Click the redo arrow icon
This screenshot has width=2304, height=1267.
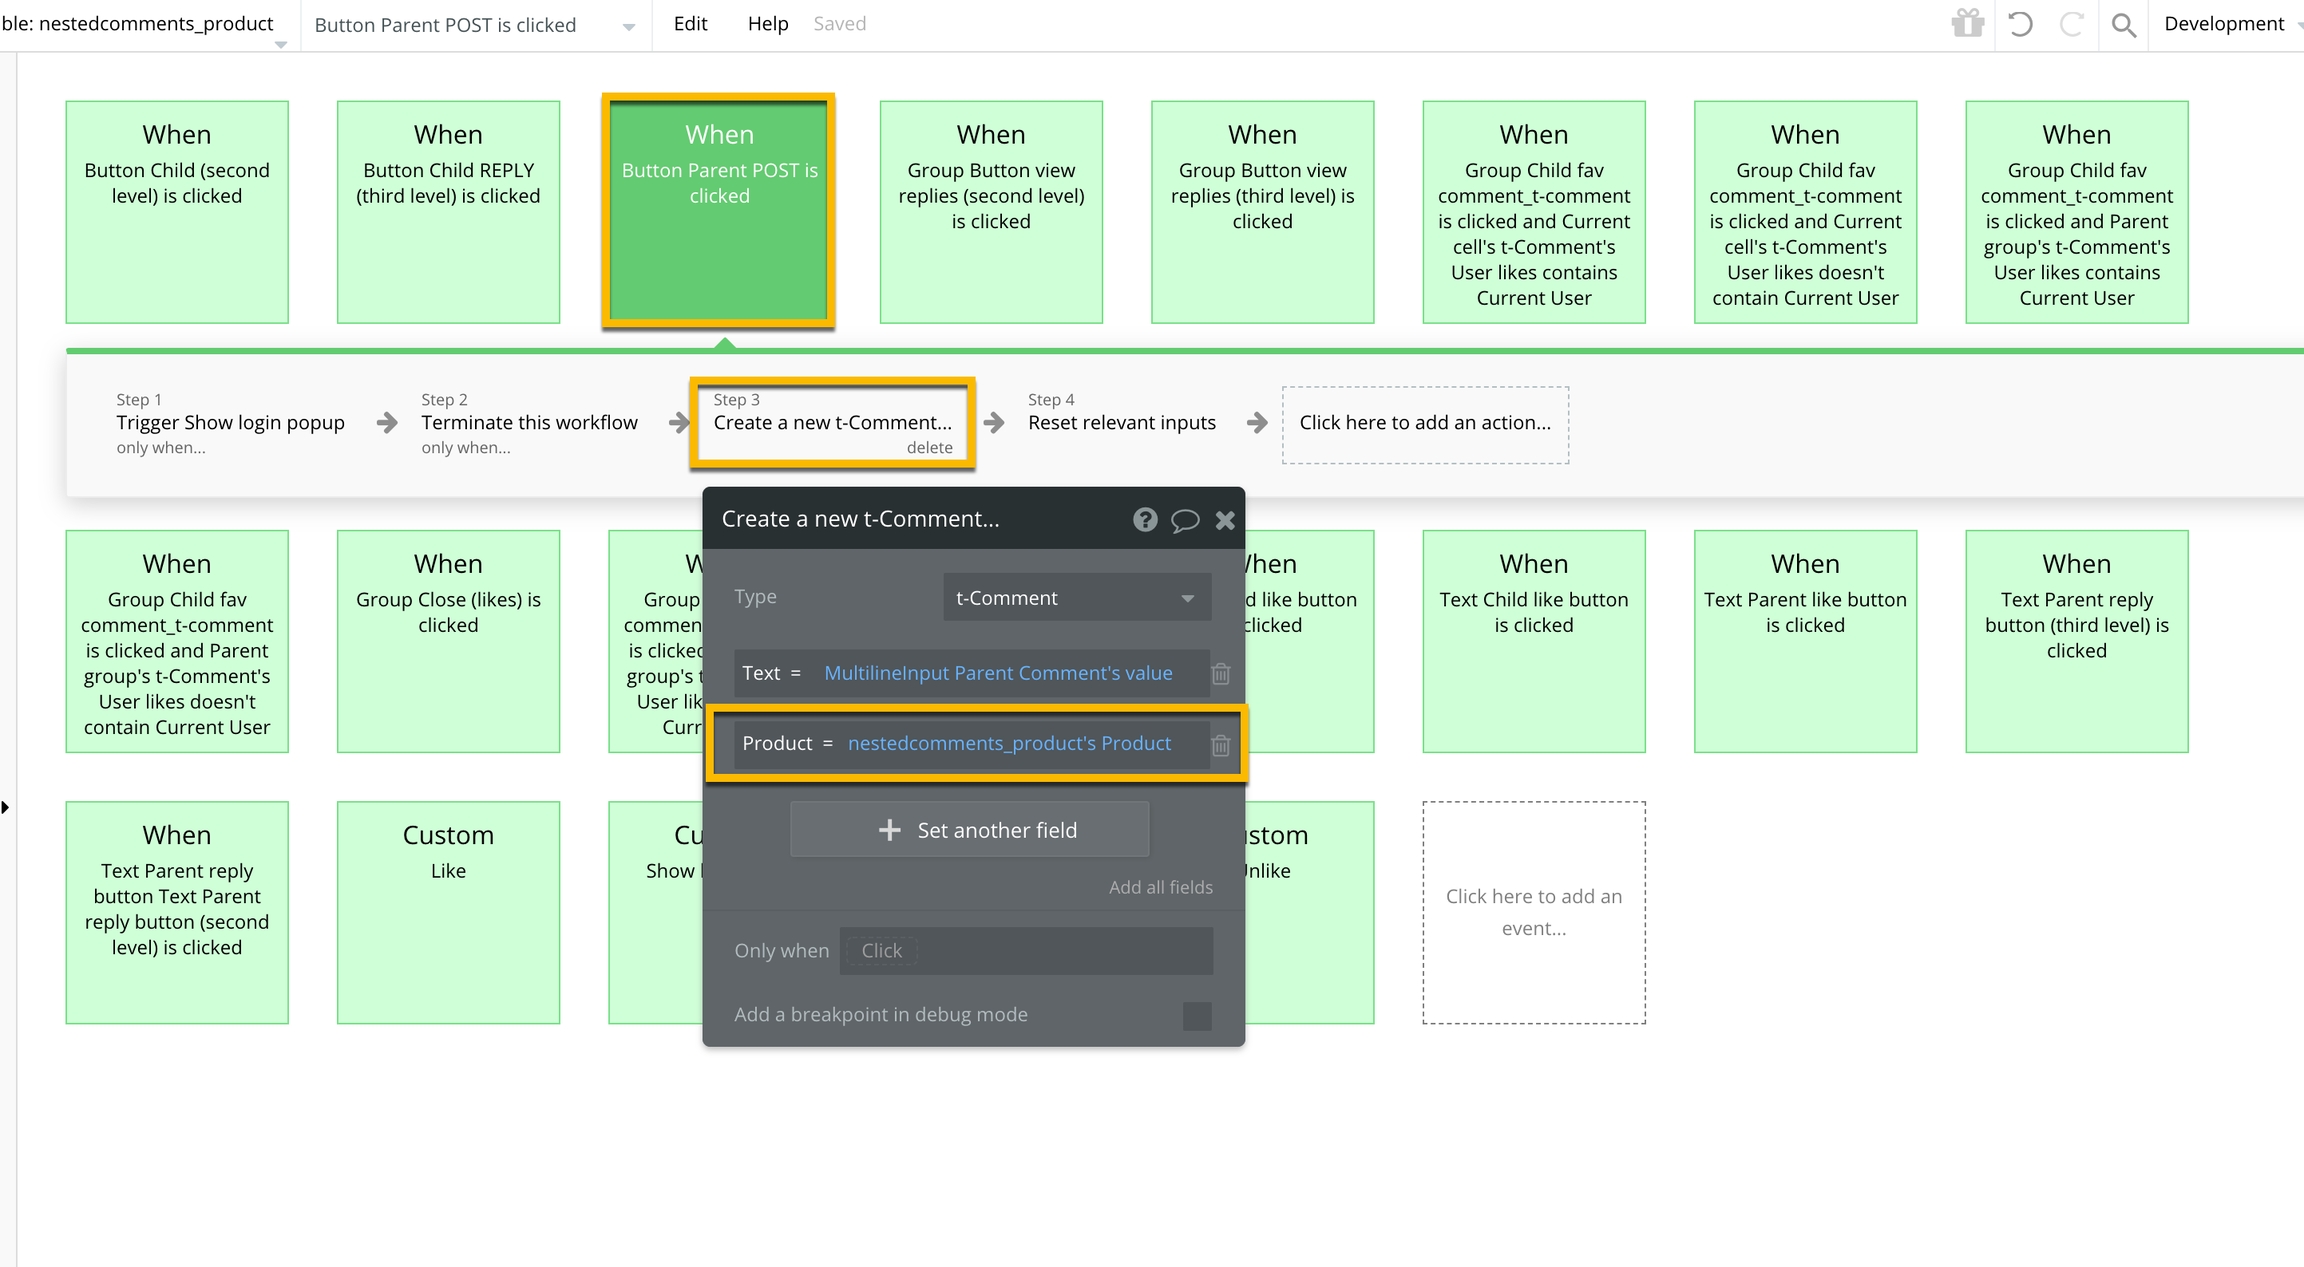[2071, 23]
